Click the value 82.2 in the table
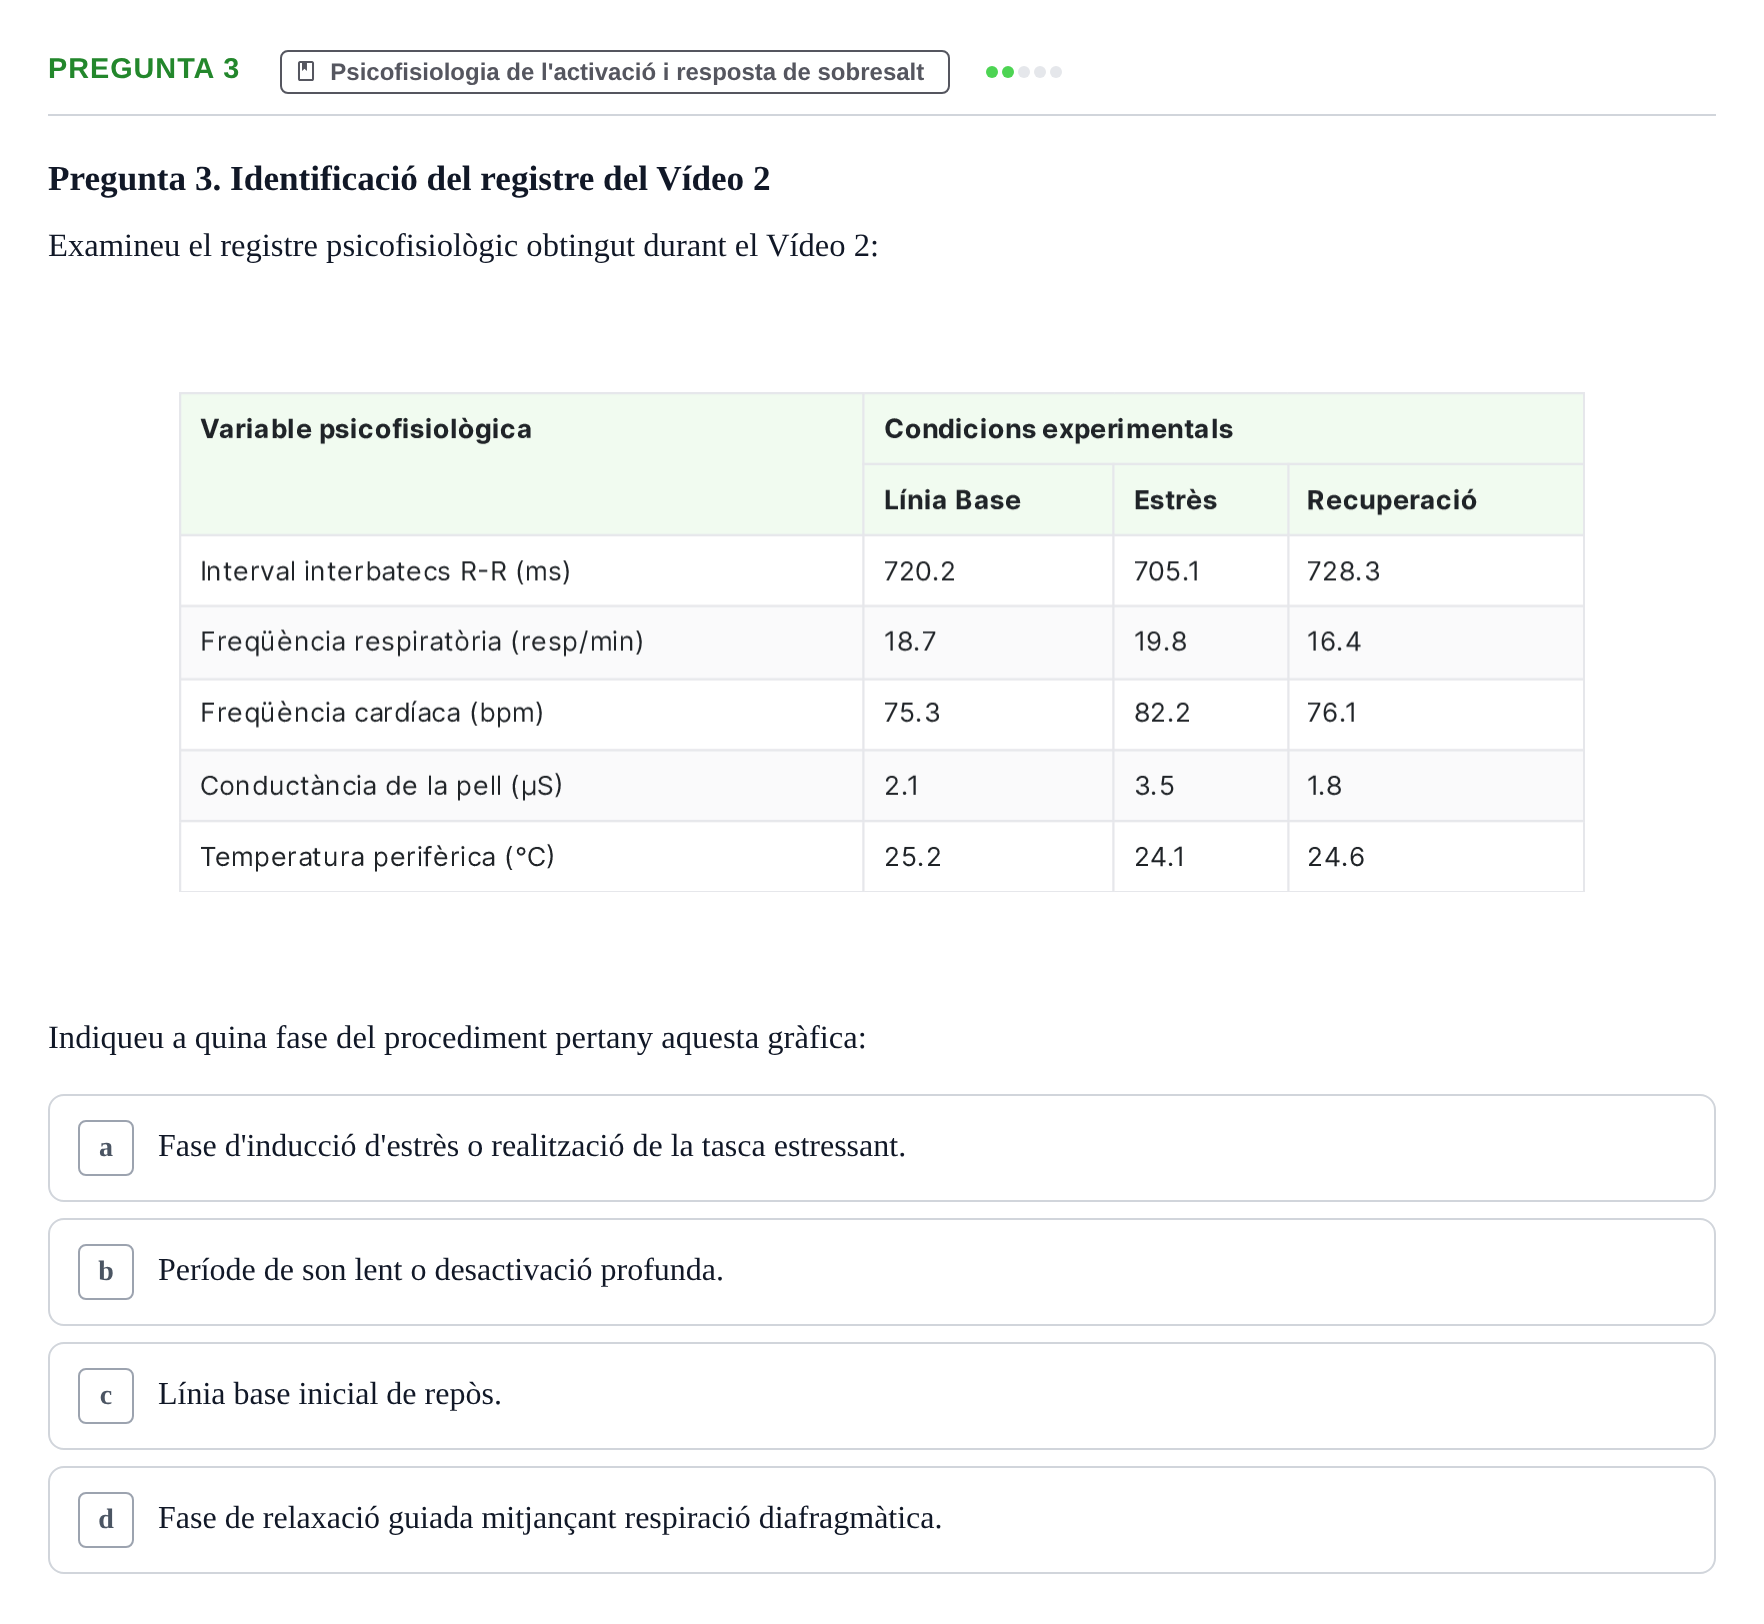1764x1624 pixels. 1162,712
